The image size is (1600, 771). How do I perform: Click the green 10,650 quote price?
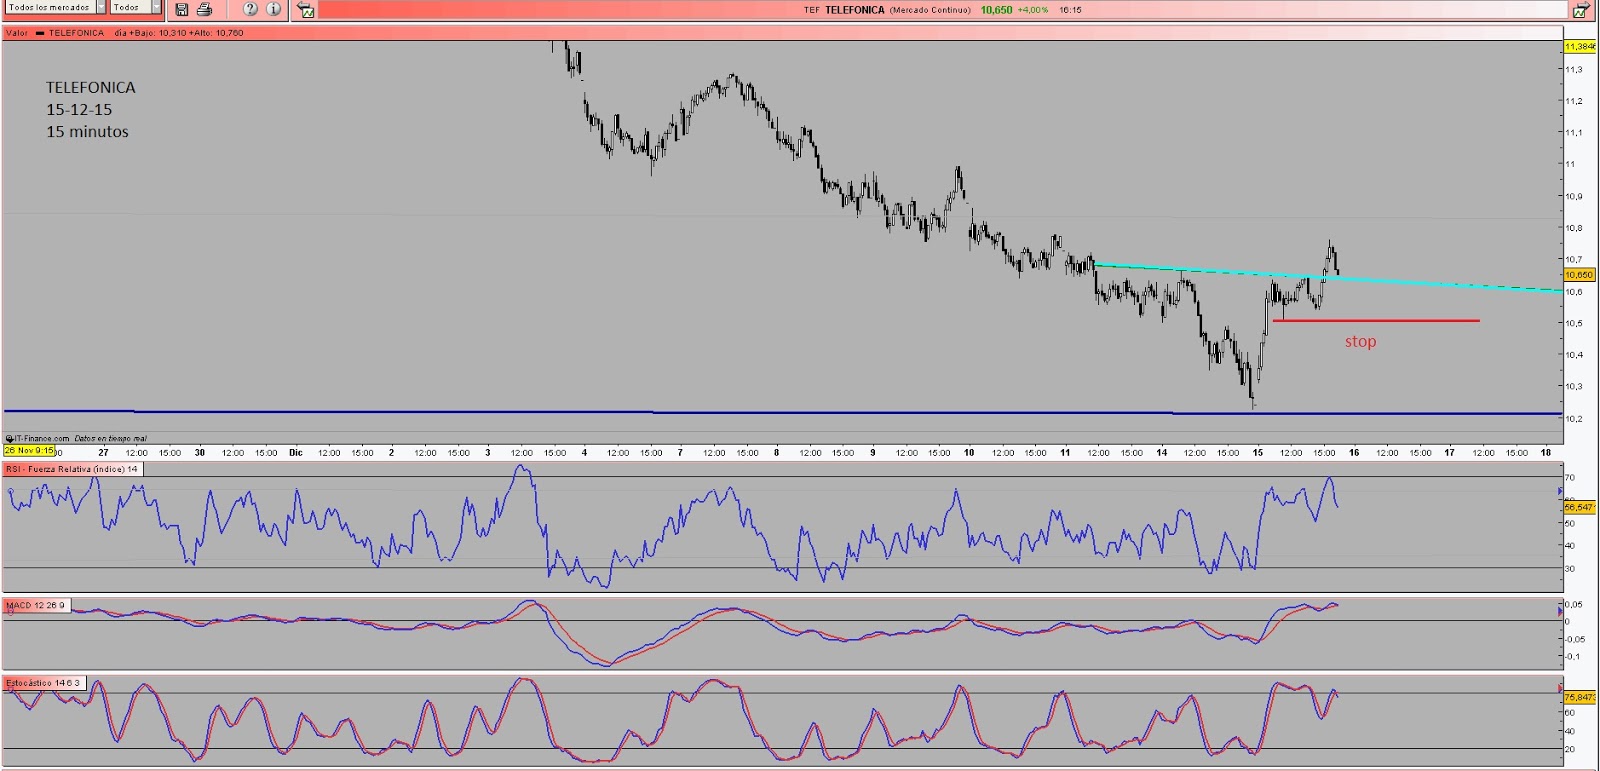(x=996, y=10)
